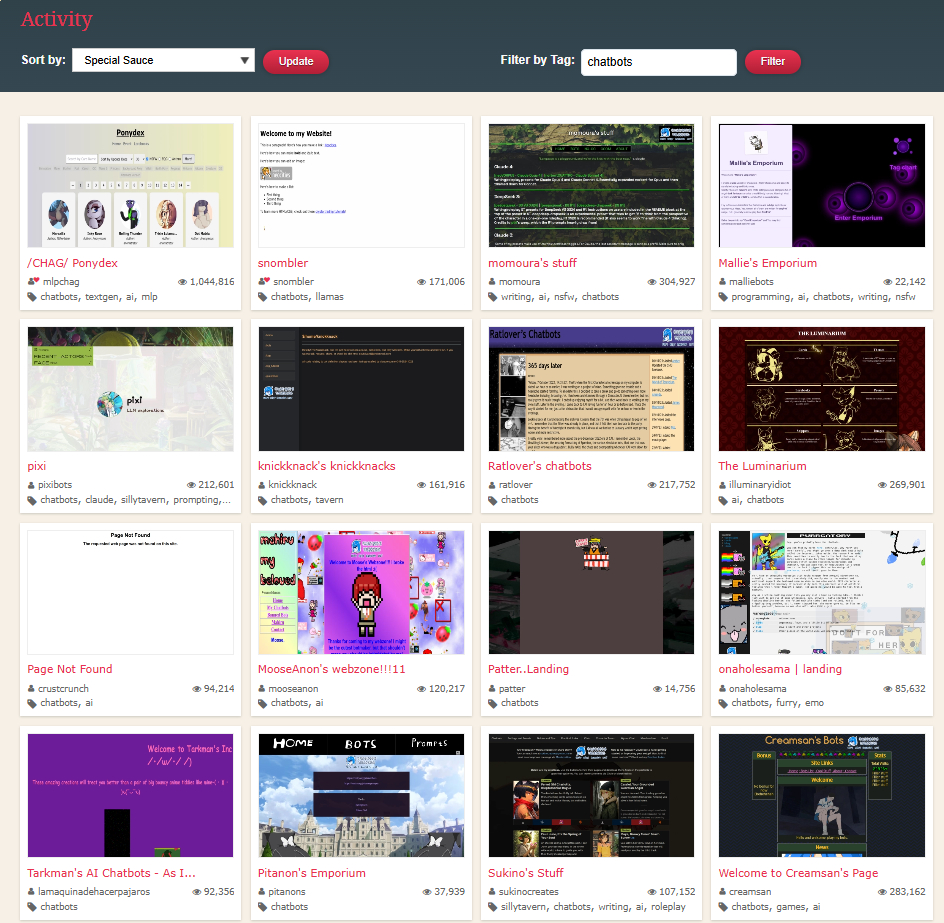Click the ratlover username link
Screen dimensions: 944x923
[x=515, y=485]
